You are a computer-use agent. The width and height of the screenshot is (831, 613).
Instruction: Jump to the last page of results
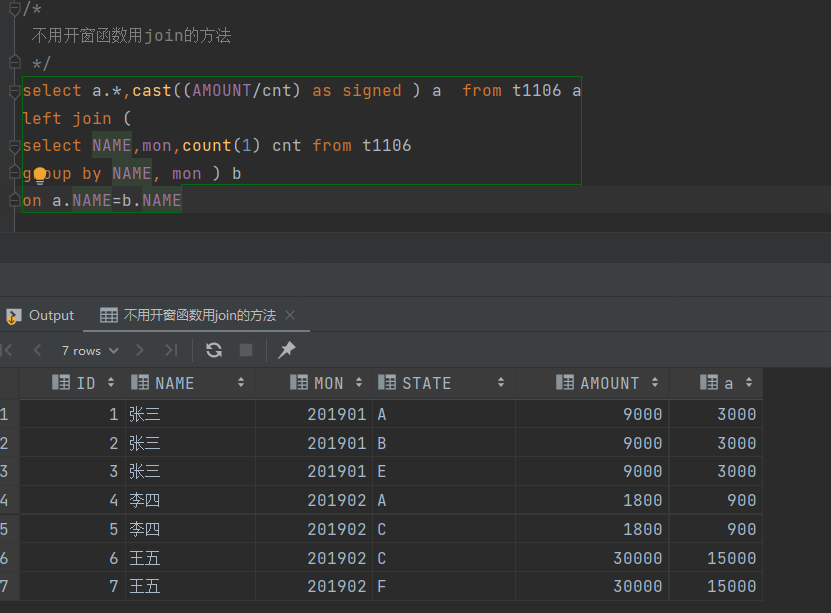click(x=168, y=350)
